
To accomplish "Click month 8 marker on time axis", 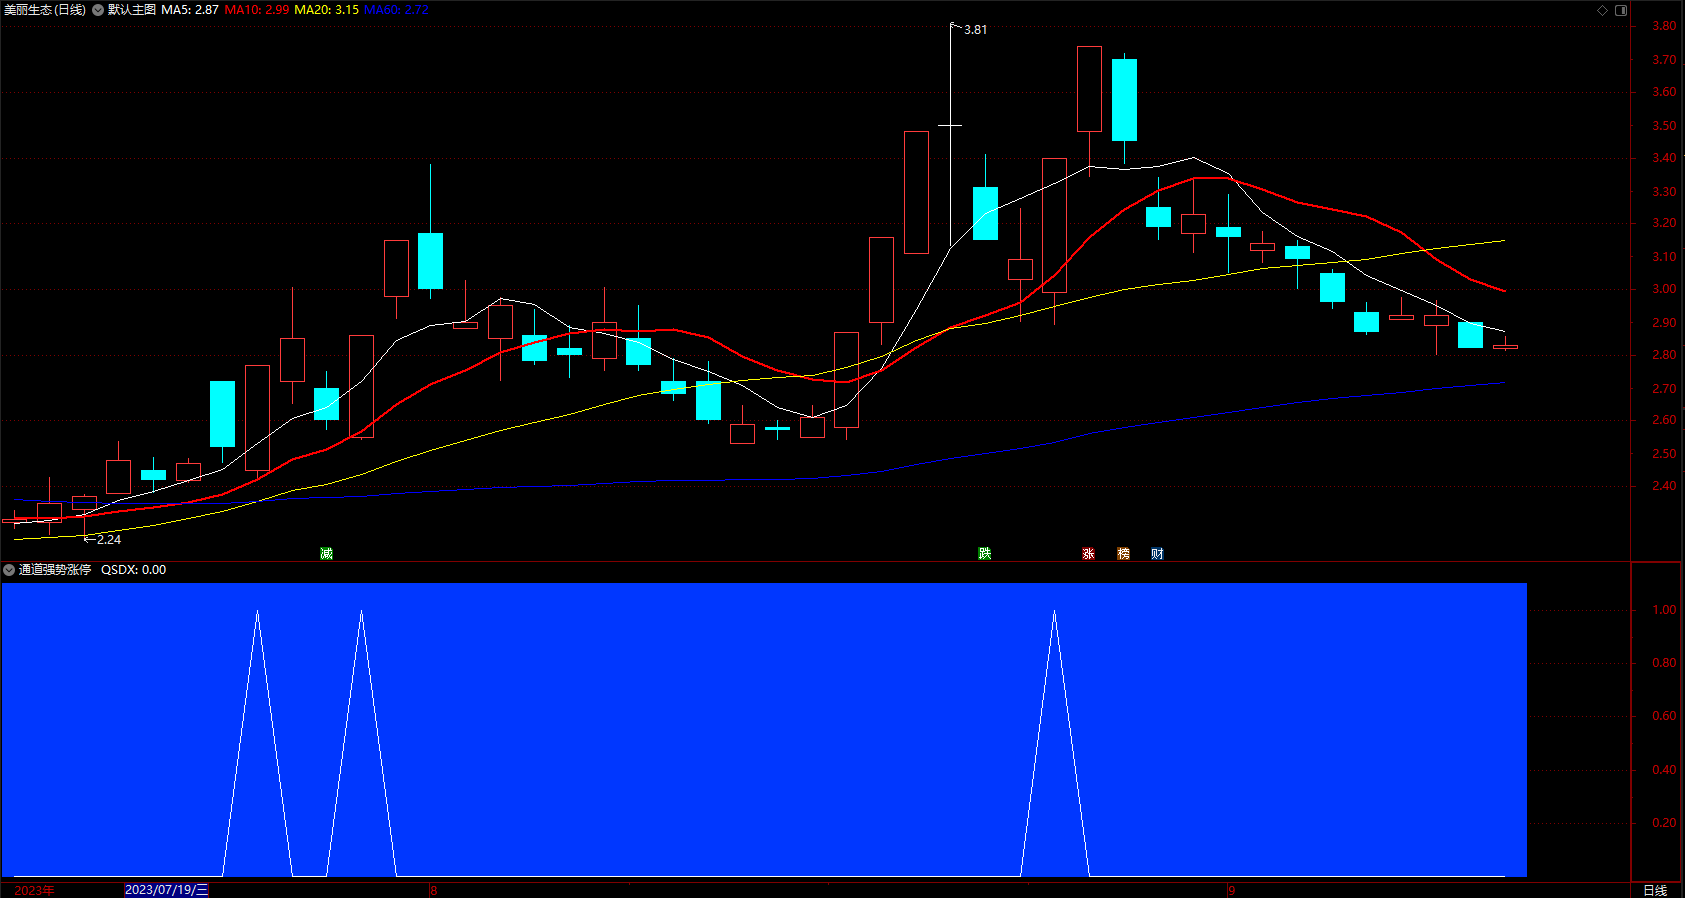I will point(434,890).
